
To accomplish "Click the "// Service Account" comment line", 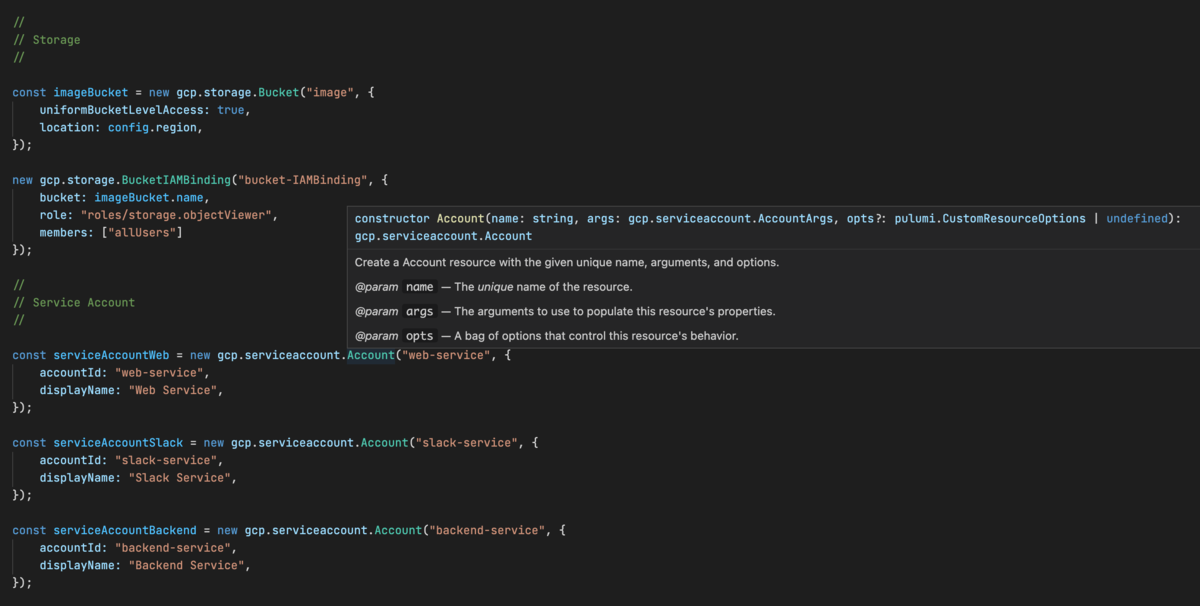I will coord(73,303).
